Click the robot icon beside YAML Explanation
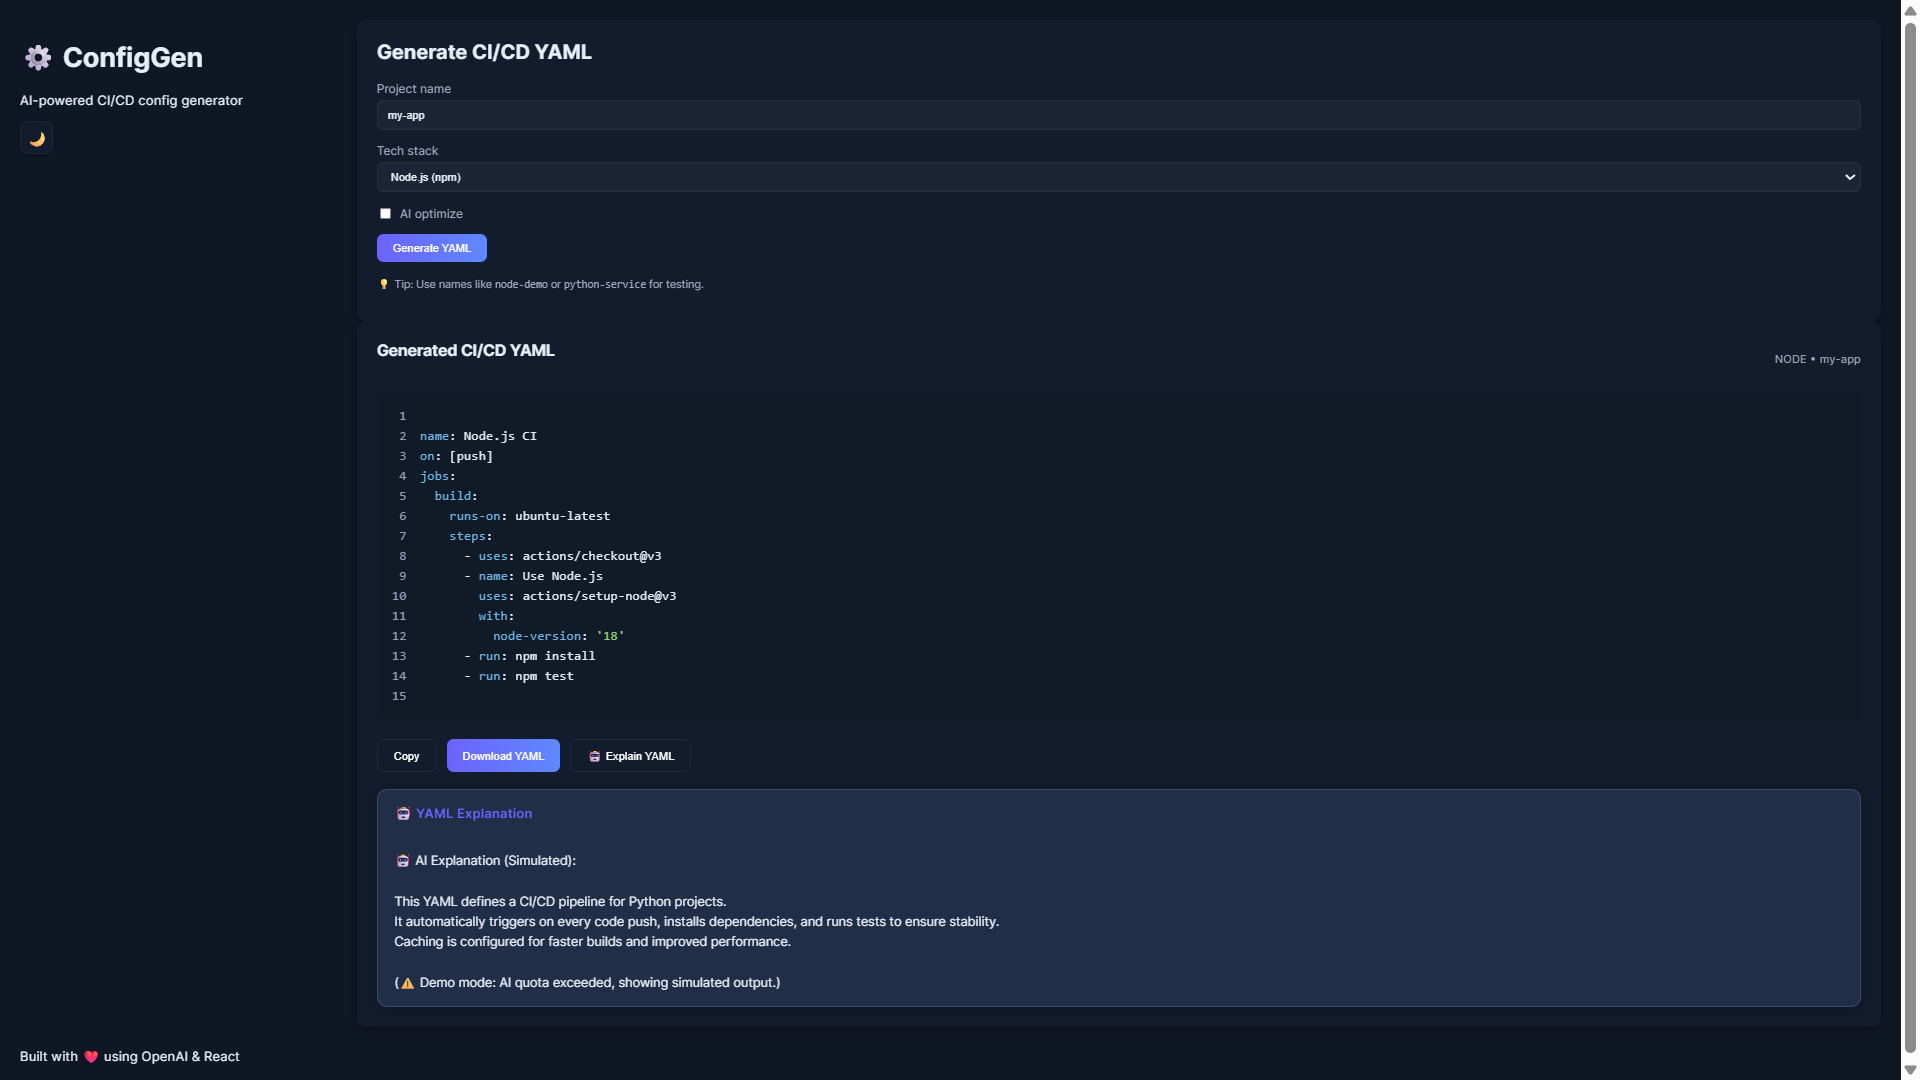 pos(403,814)
